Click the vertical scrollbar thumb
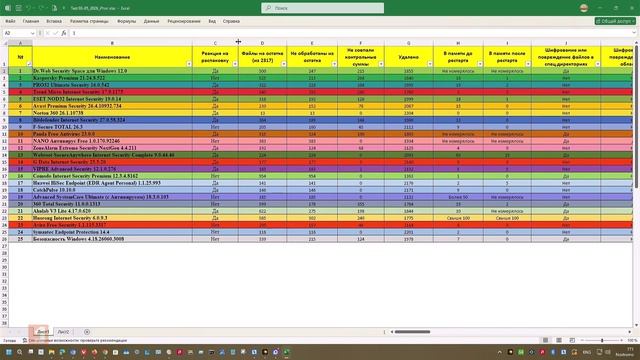Viewport: 640px width, 360px height. pos(637,116)
